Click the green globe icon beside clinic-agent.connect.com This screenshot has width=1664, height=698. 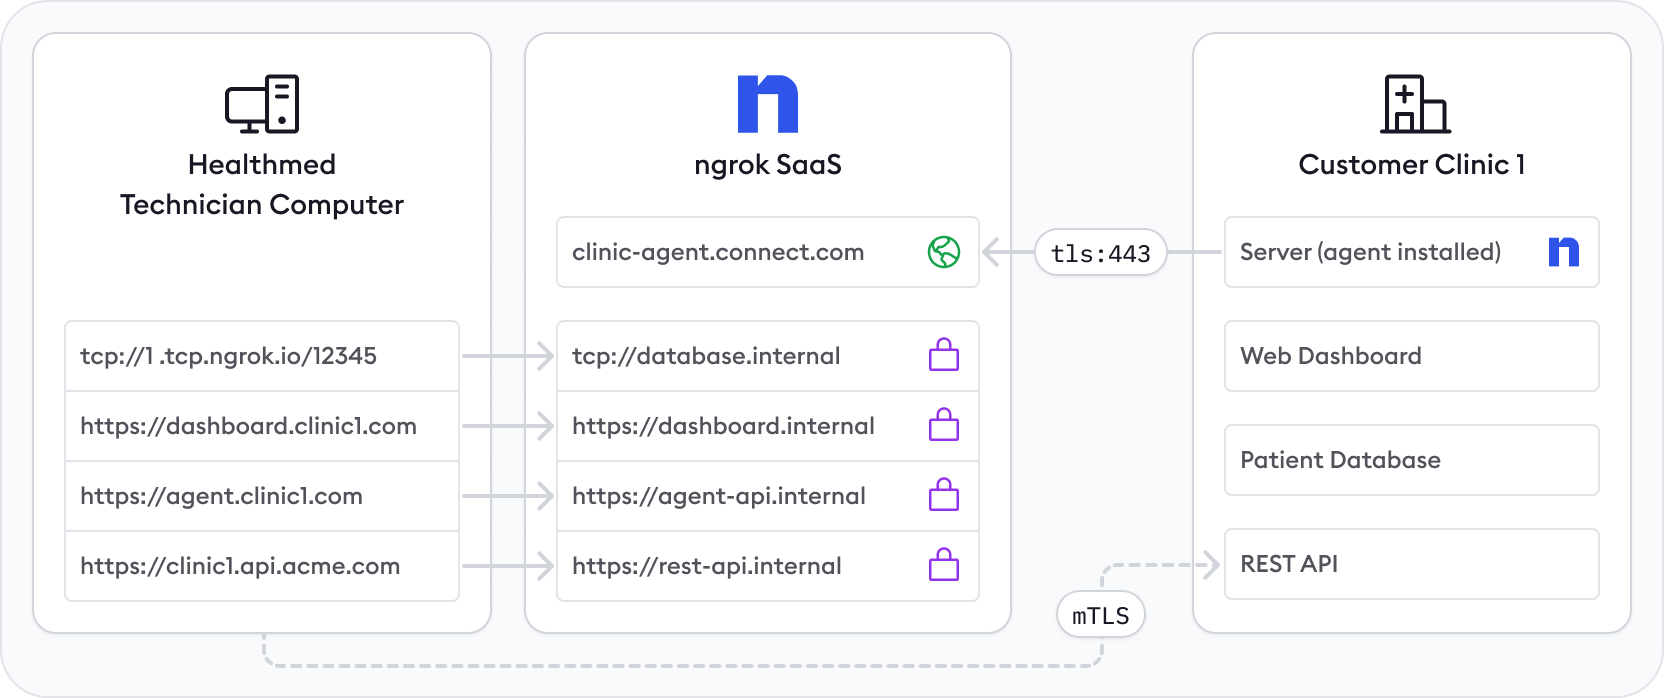pyautogui.click(x=943, y=252)
